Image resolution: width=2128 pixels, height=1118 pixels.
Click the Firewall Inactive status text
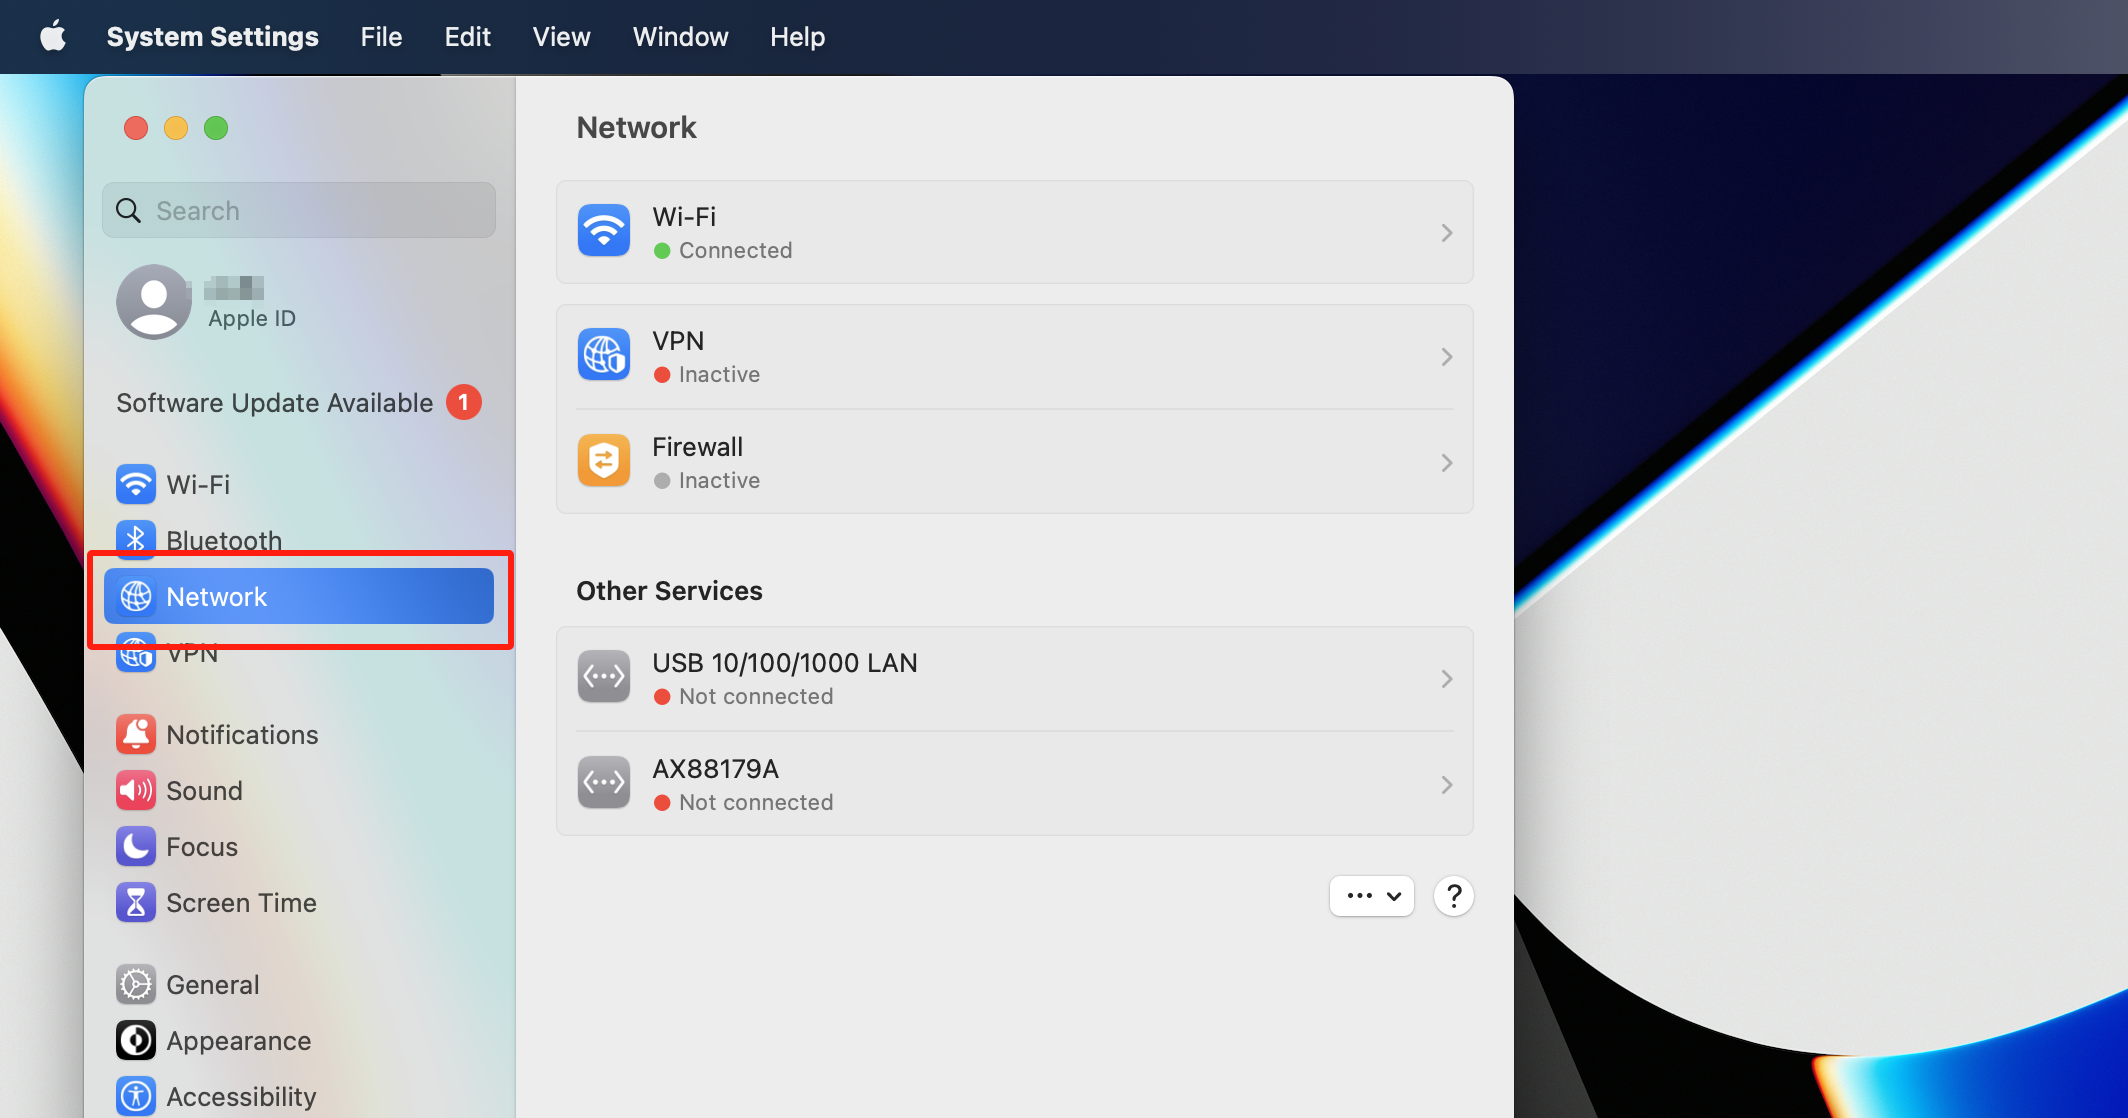coord(719,480)
